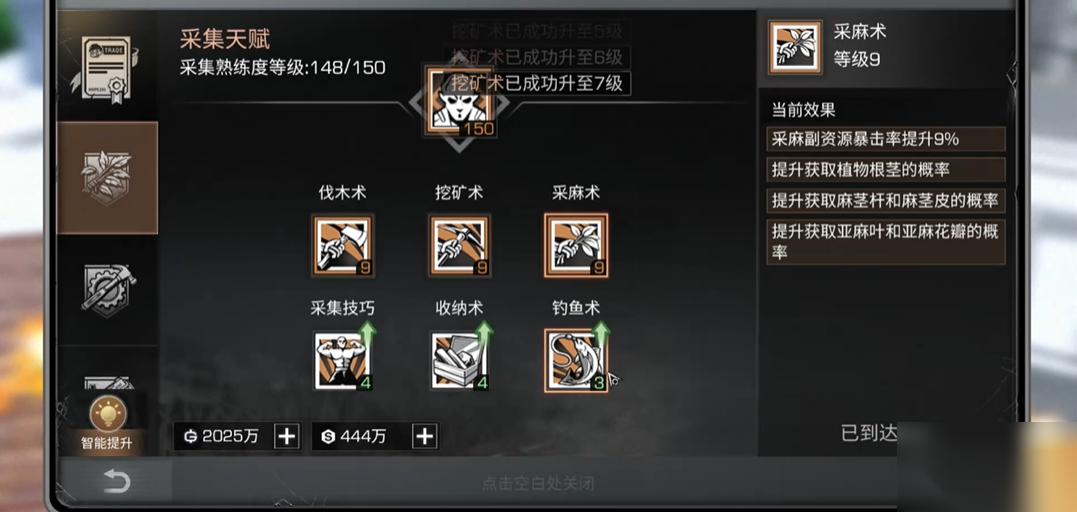This screenshot has height=512, width=1077.
Task: Click the 采麻术 icon in the detail panel
Action: point(795,47)
